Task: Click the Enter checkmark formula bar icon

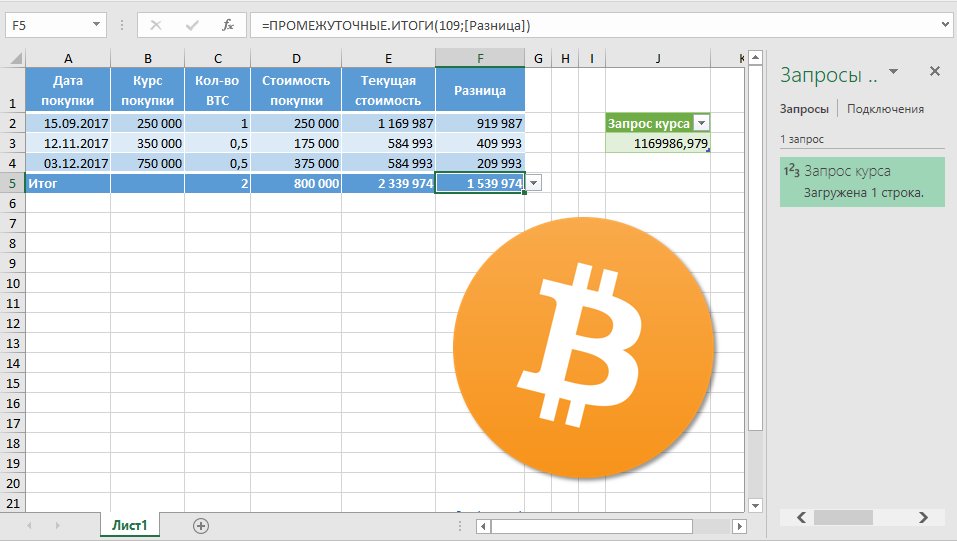Action: (192, 25)
